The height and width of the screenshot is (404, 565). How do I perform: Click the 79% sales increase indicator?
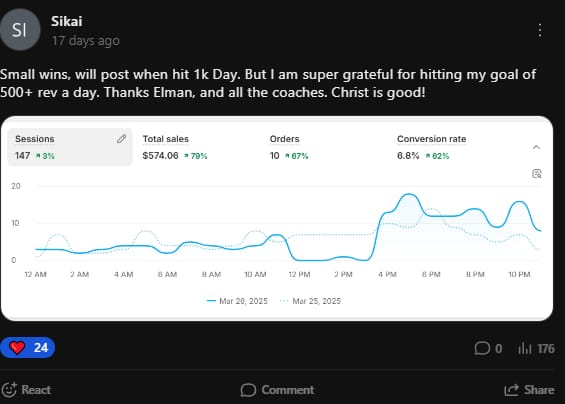[x=196, y=156]
